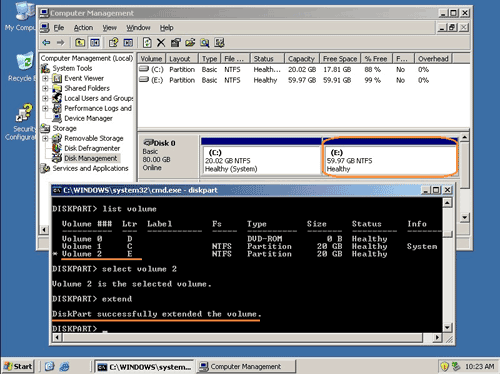Select Device Manager in the tree
Image resolution: width=500 pixels, height=374 pixels.
point(88,118)
